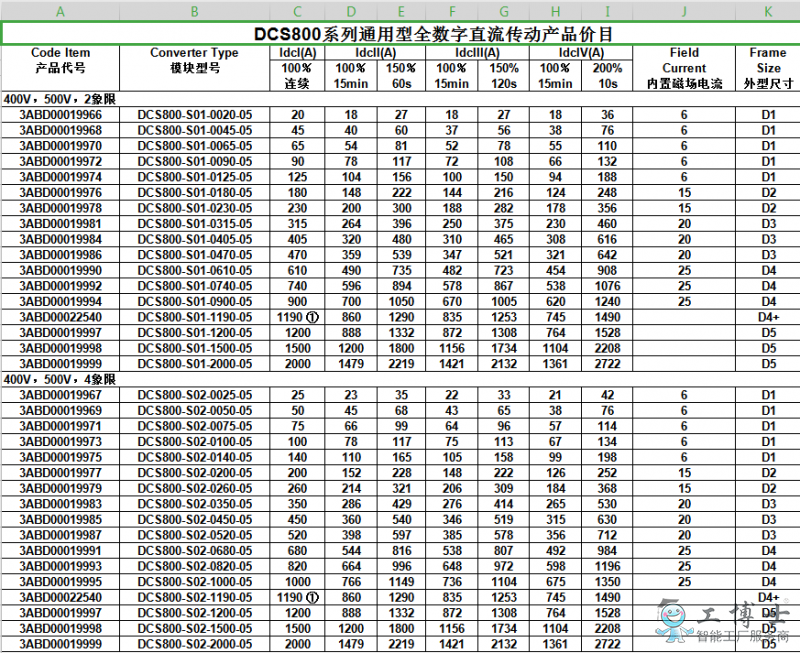Select column B header
This screenshot has width=800, height=653.
pos(194,11)
